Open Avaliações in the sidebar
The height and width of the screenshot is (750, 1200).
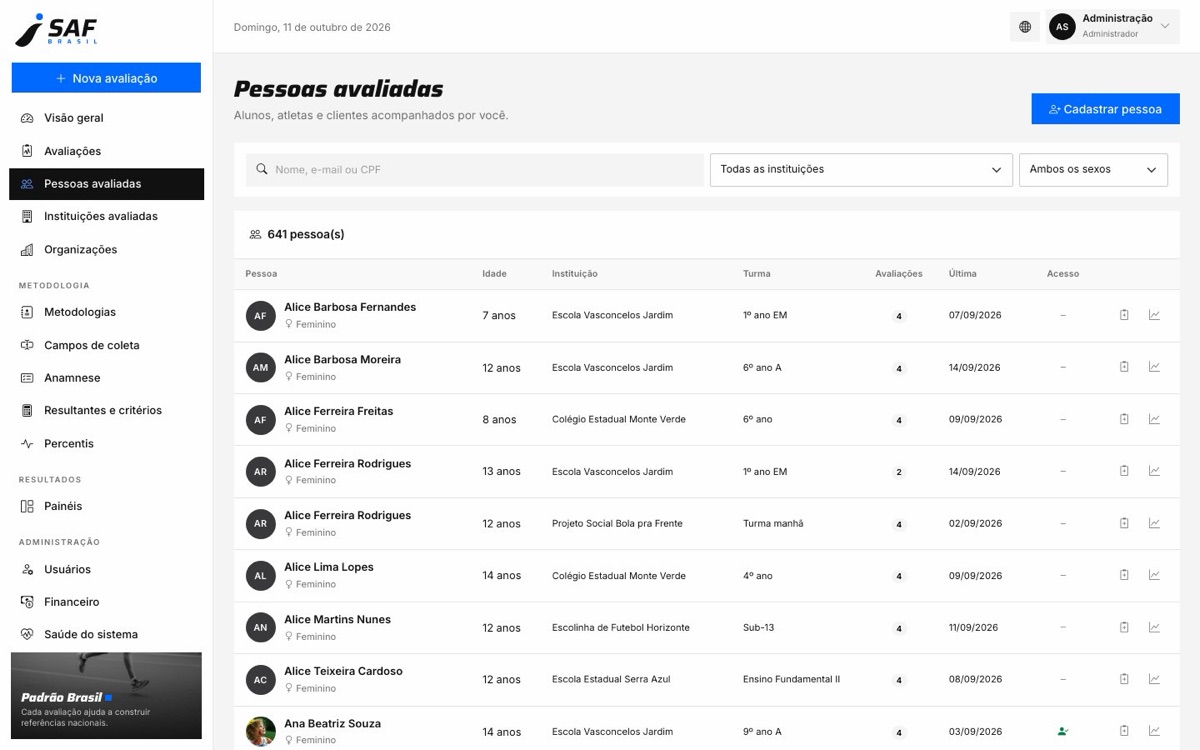point(106,151)
